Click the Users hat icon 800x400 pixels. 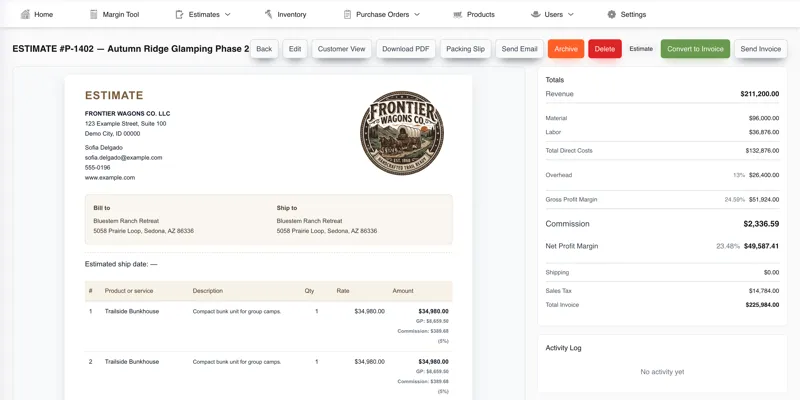click(x=536, y=14)
